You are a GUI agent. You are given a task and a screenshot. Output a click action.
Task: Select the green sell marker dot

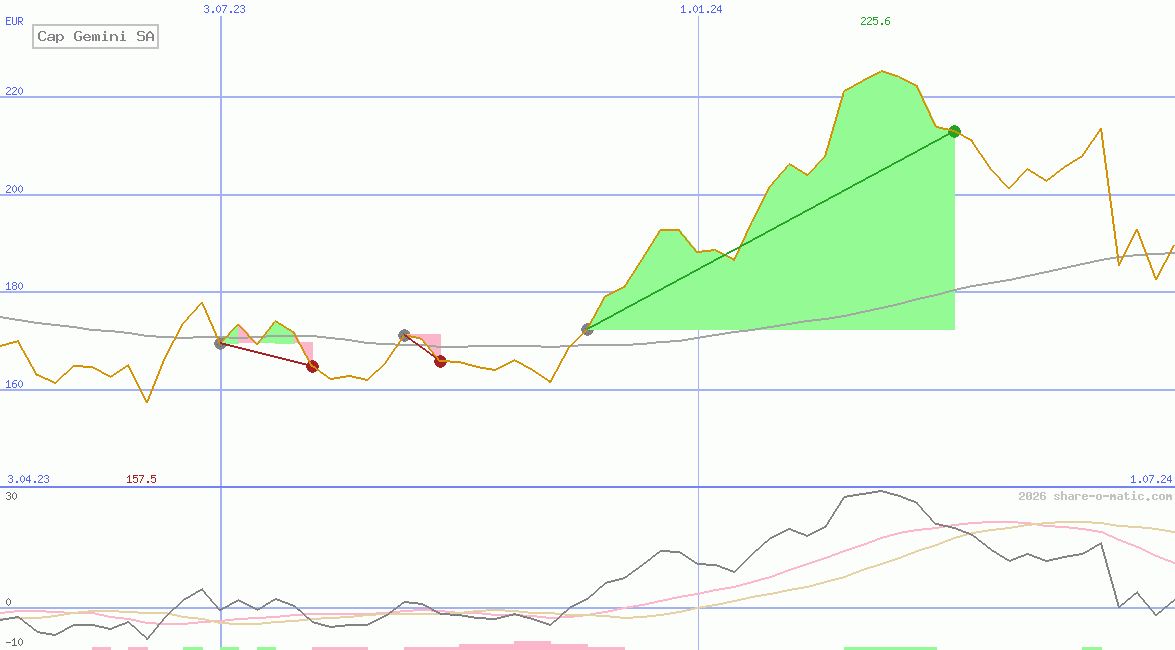pos(954,132)
